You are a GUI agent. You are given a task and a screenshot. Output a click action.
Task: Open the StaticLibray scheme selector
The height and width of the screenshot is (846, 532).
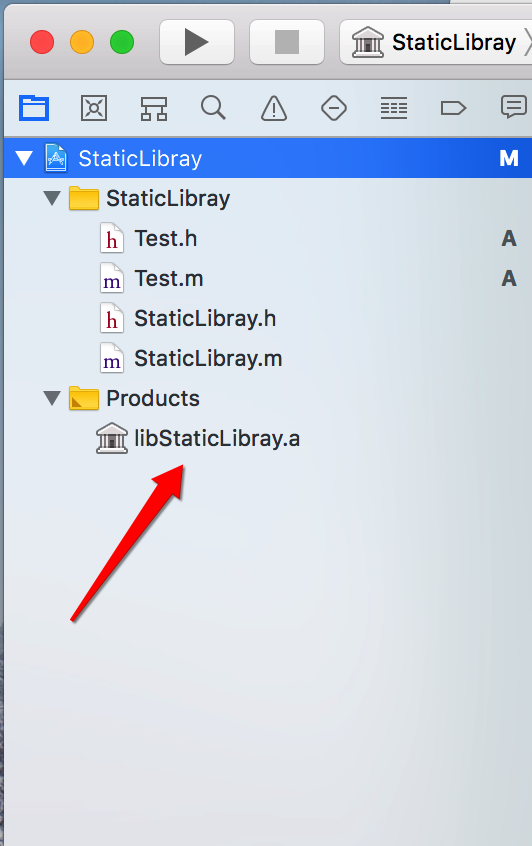(x=436, y=42)
